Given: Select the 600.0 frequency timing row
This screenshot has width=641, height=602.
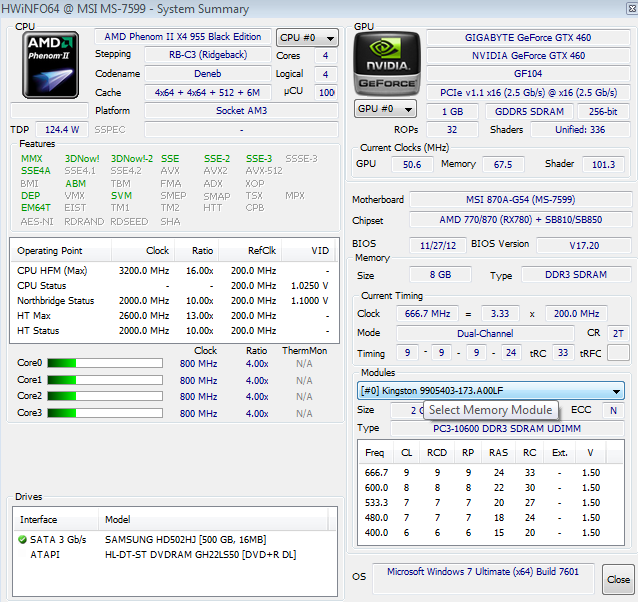Looking at the screenshot, I should coord(491,488).
